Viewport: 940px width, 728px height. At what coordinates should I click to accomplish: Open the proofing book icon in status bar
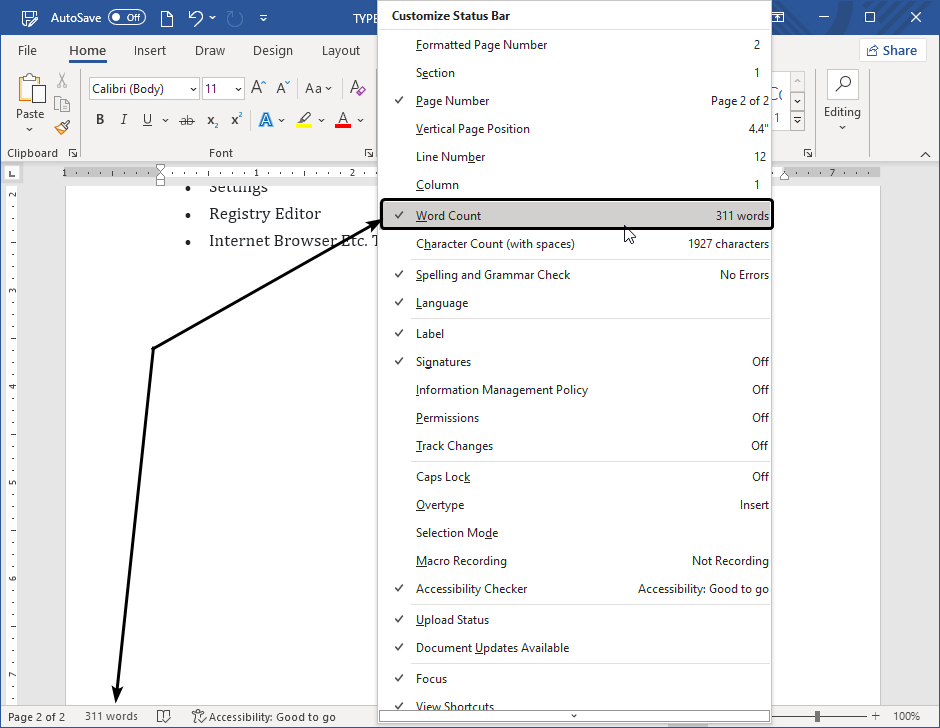(x=163, y=716)
